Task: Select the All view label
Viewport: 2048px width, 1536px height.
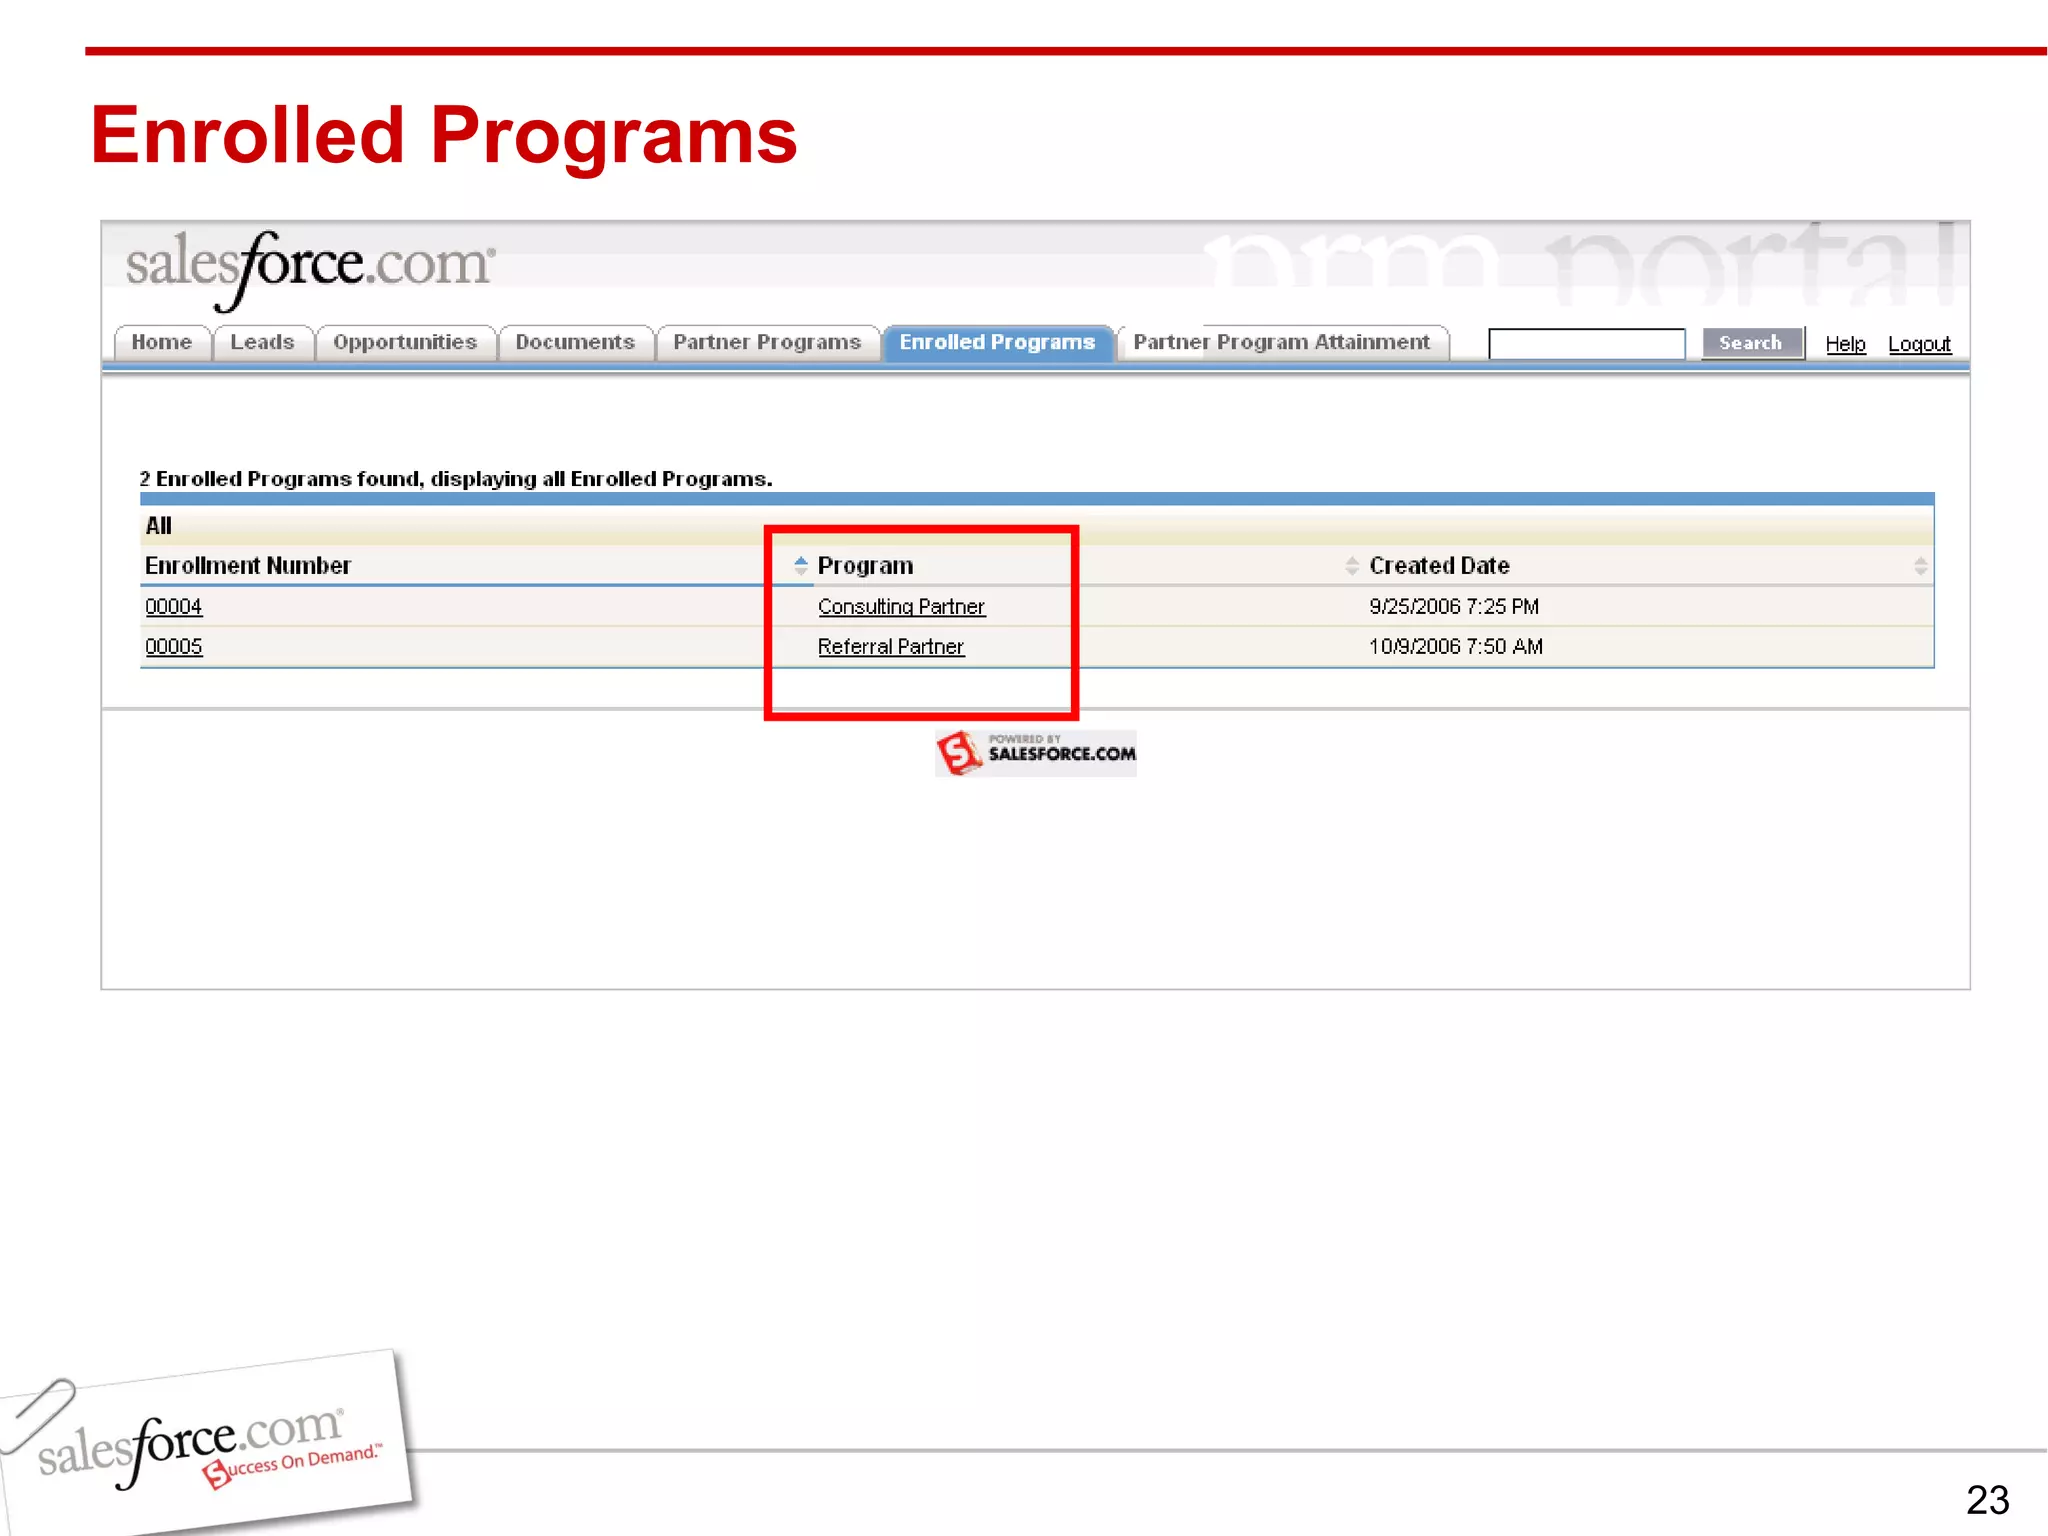Action: click(x=158, y=525)
